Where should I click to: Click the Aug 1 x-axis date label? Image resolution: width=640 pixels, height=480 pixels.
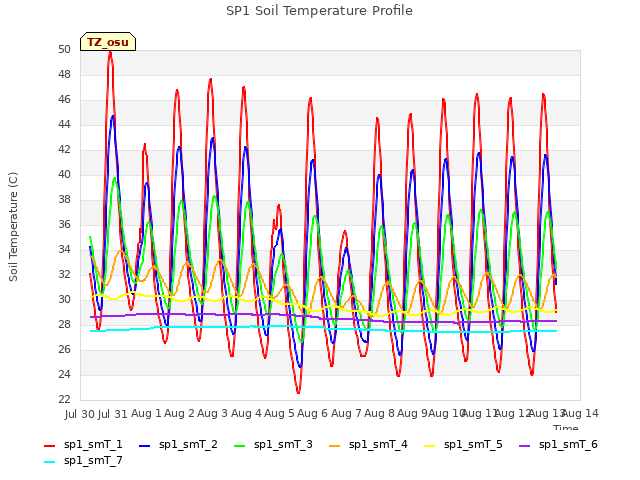pos(146,413)
